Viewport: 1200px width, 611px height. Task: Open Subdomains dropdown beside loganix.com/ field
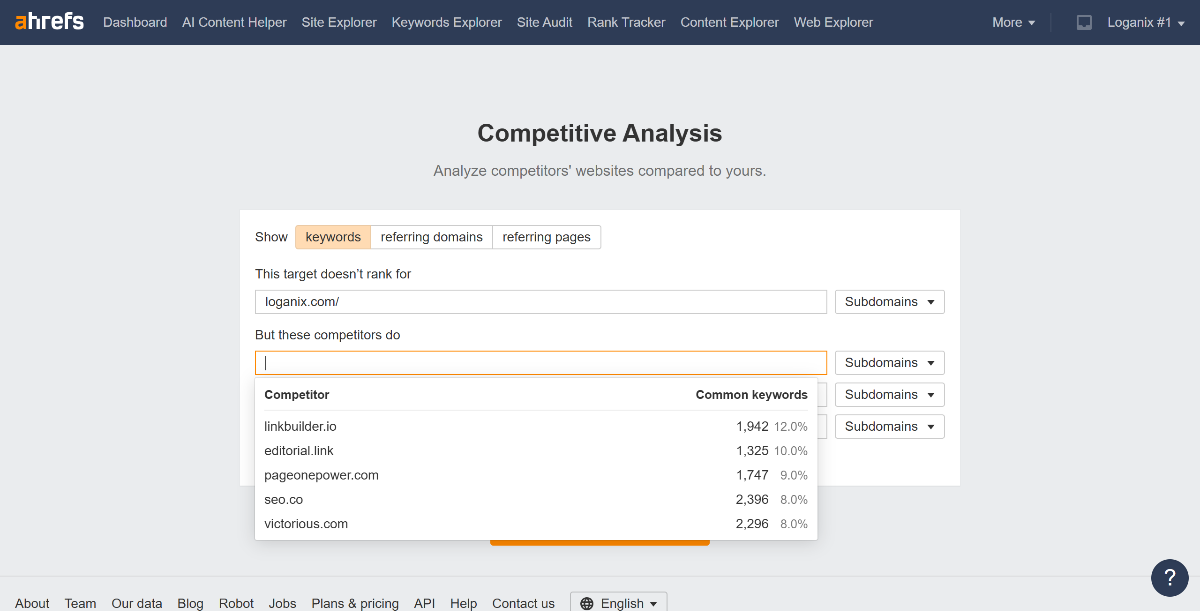pos(890,302)
